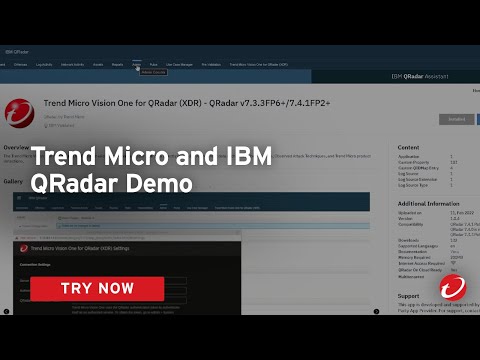The width and height of the screenshot is (480, 360).
Task: Click the IBM QRadar title in header
Action: 17,52
